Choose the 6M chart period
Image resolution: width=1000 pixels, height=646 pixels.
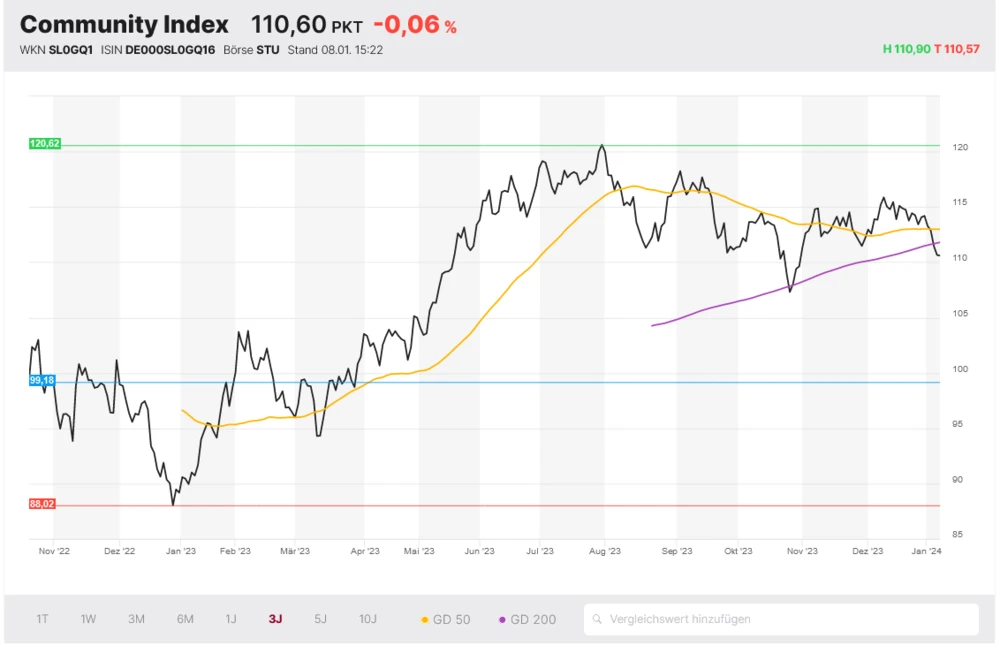[x=184, y=620]
